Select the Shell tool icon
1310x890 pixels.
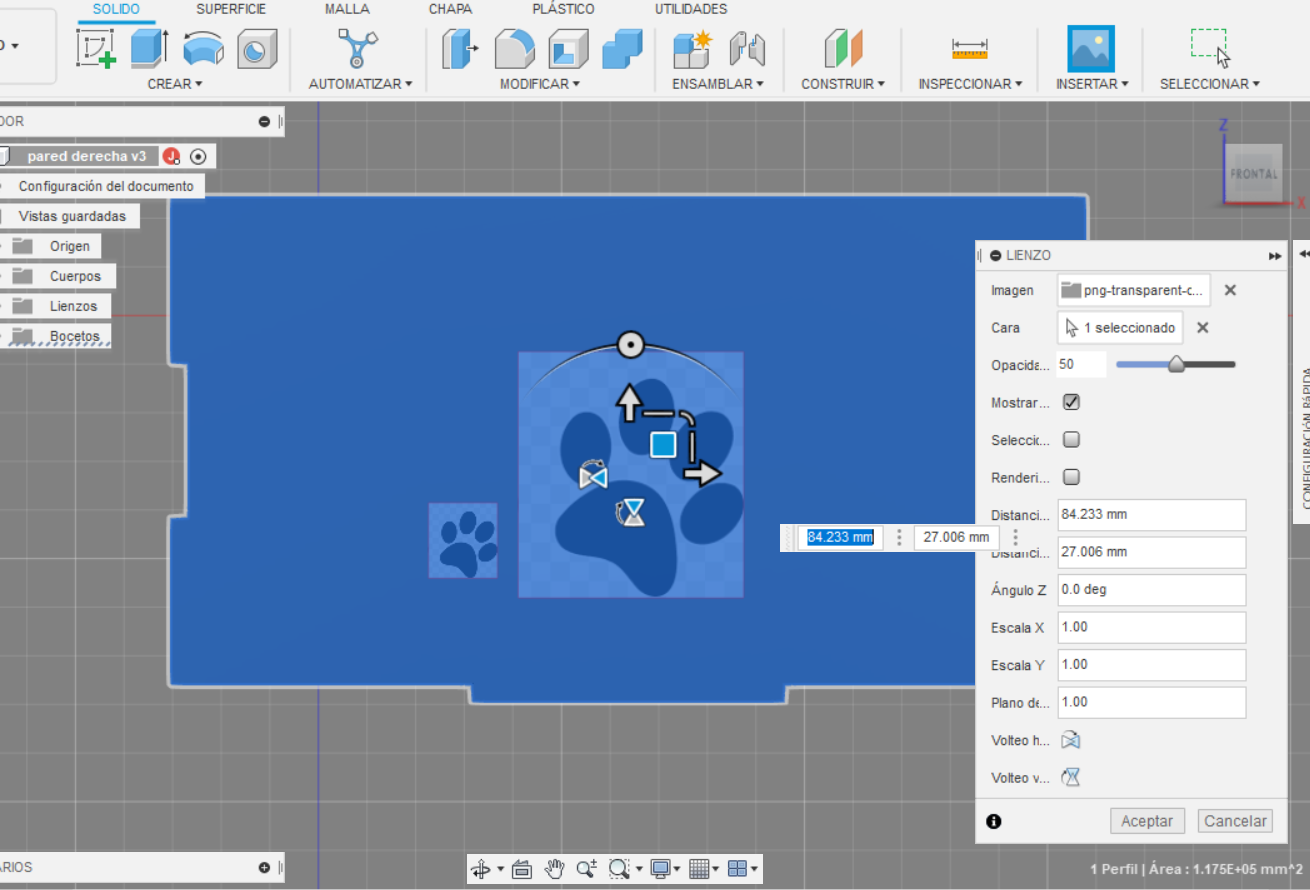pos(568,49)
